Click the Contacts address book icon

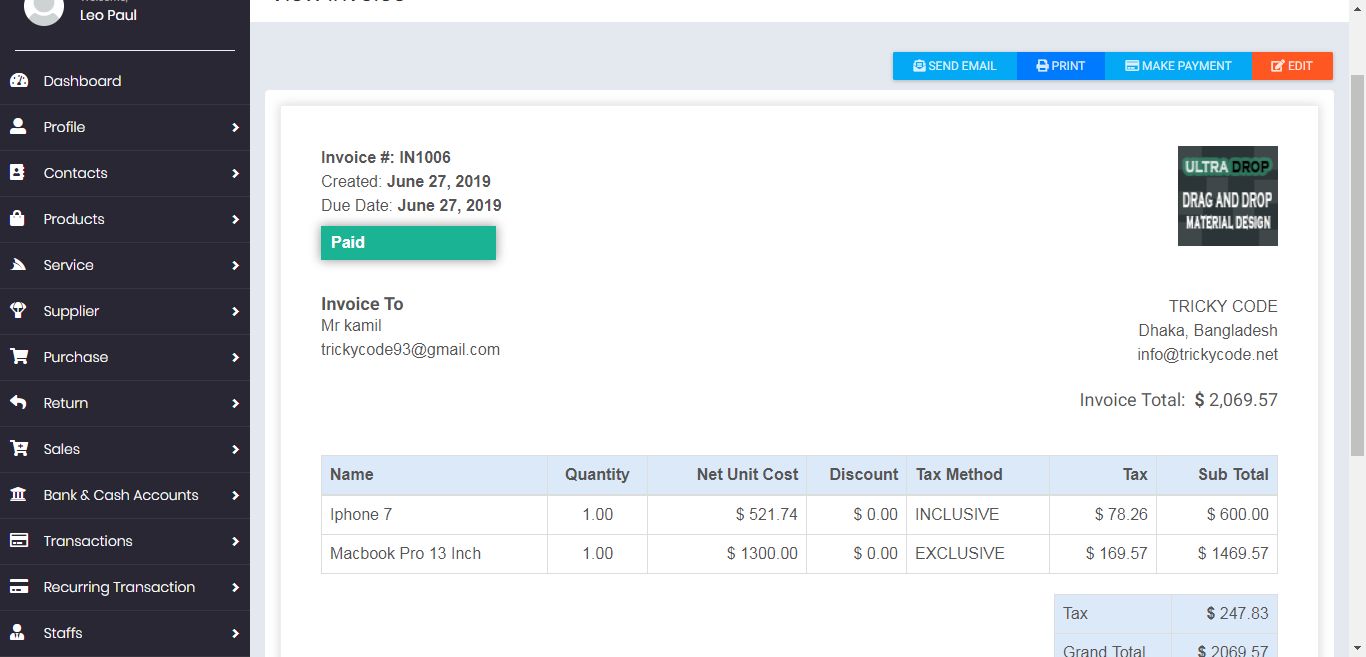click(x=18, y=173)
